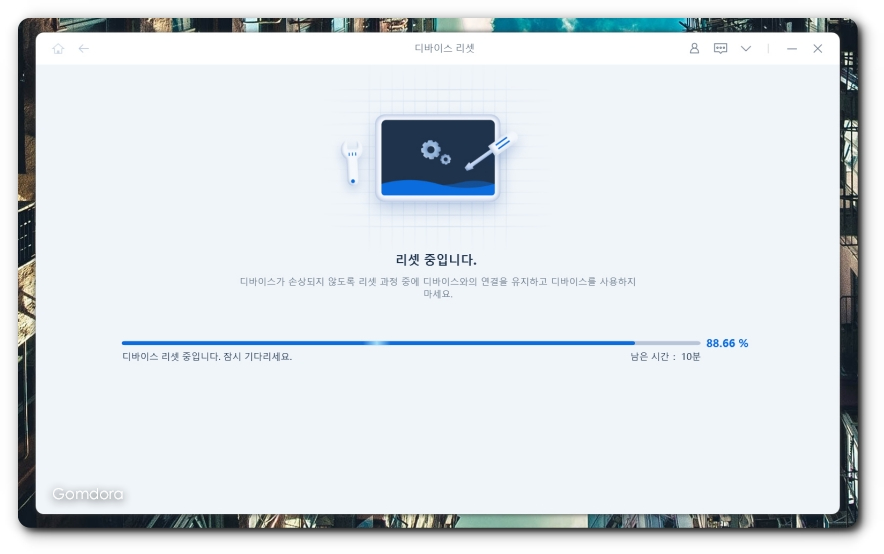Viewport: 884px width, 554px height.
Task: Click the 남은 시간 : 10분 text
Action: [665, 357]
